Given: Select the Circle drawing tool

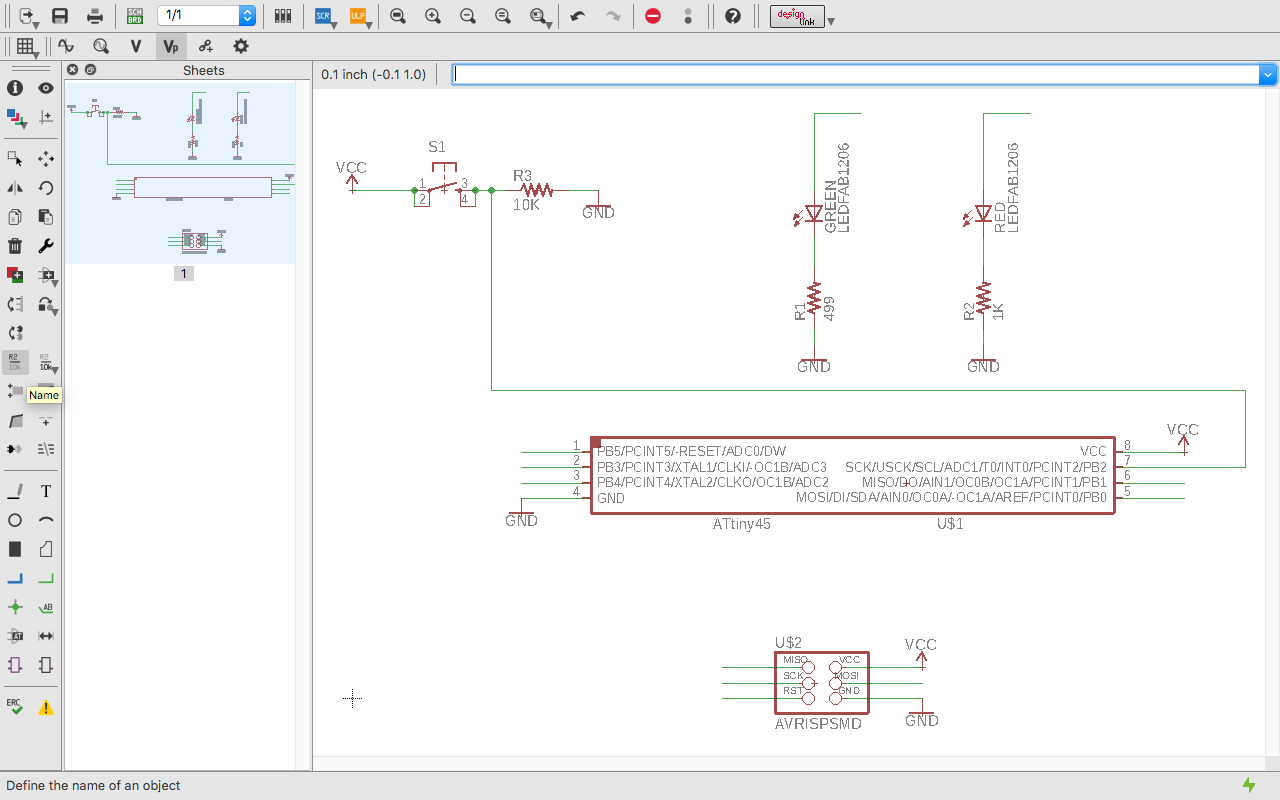Looking at the screenshot, I should pyautogui.click(x=15, y=520).
